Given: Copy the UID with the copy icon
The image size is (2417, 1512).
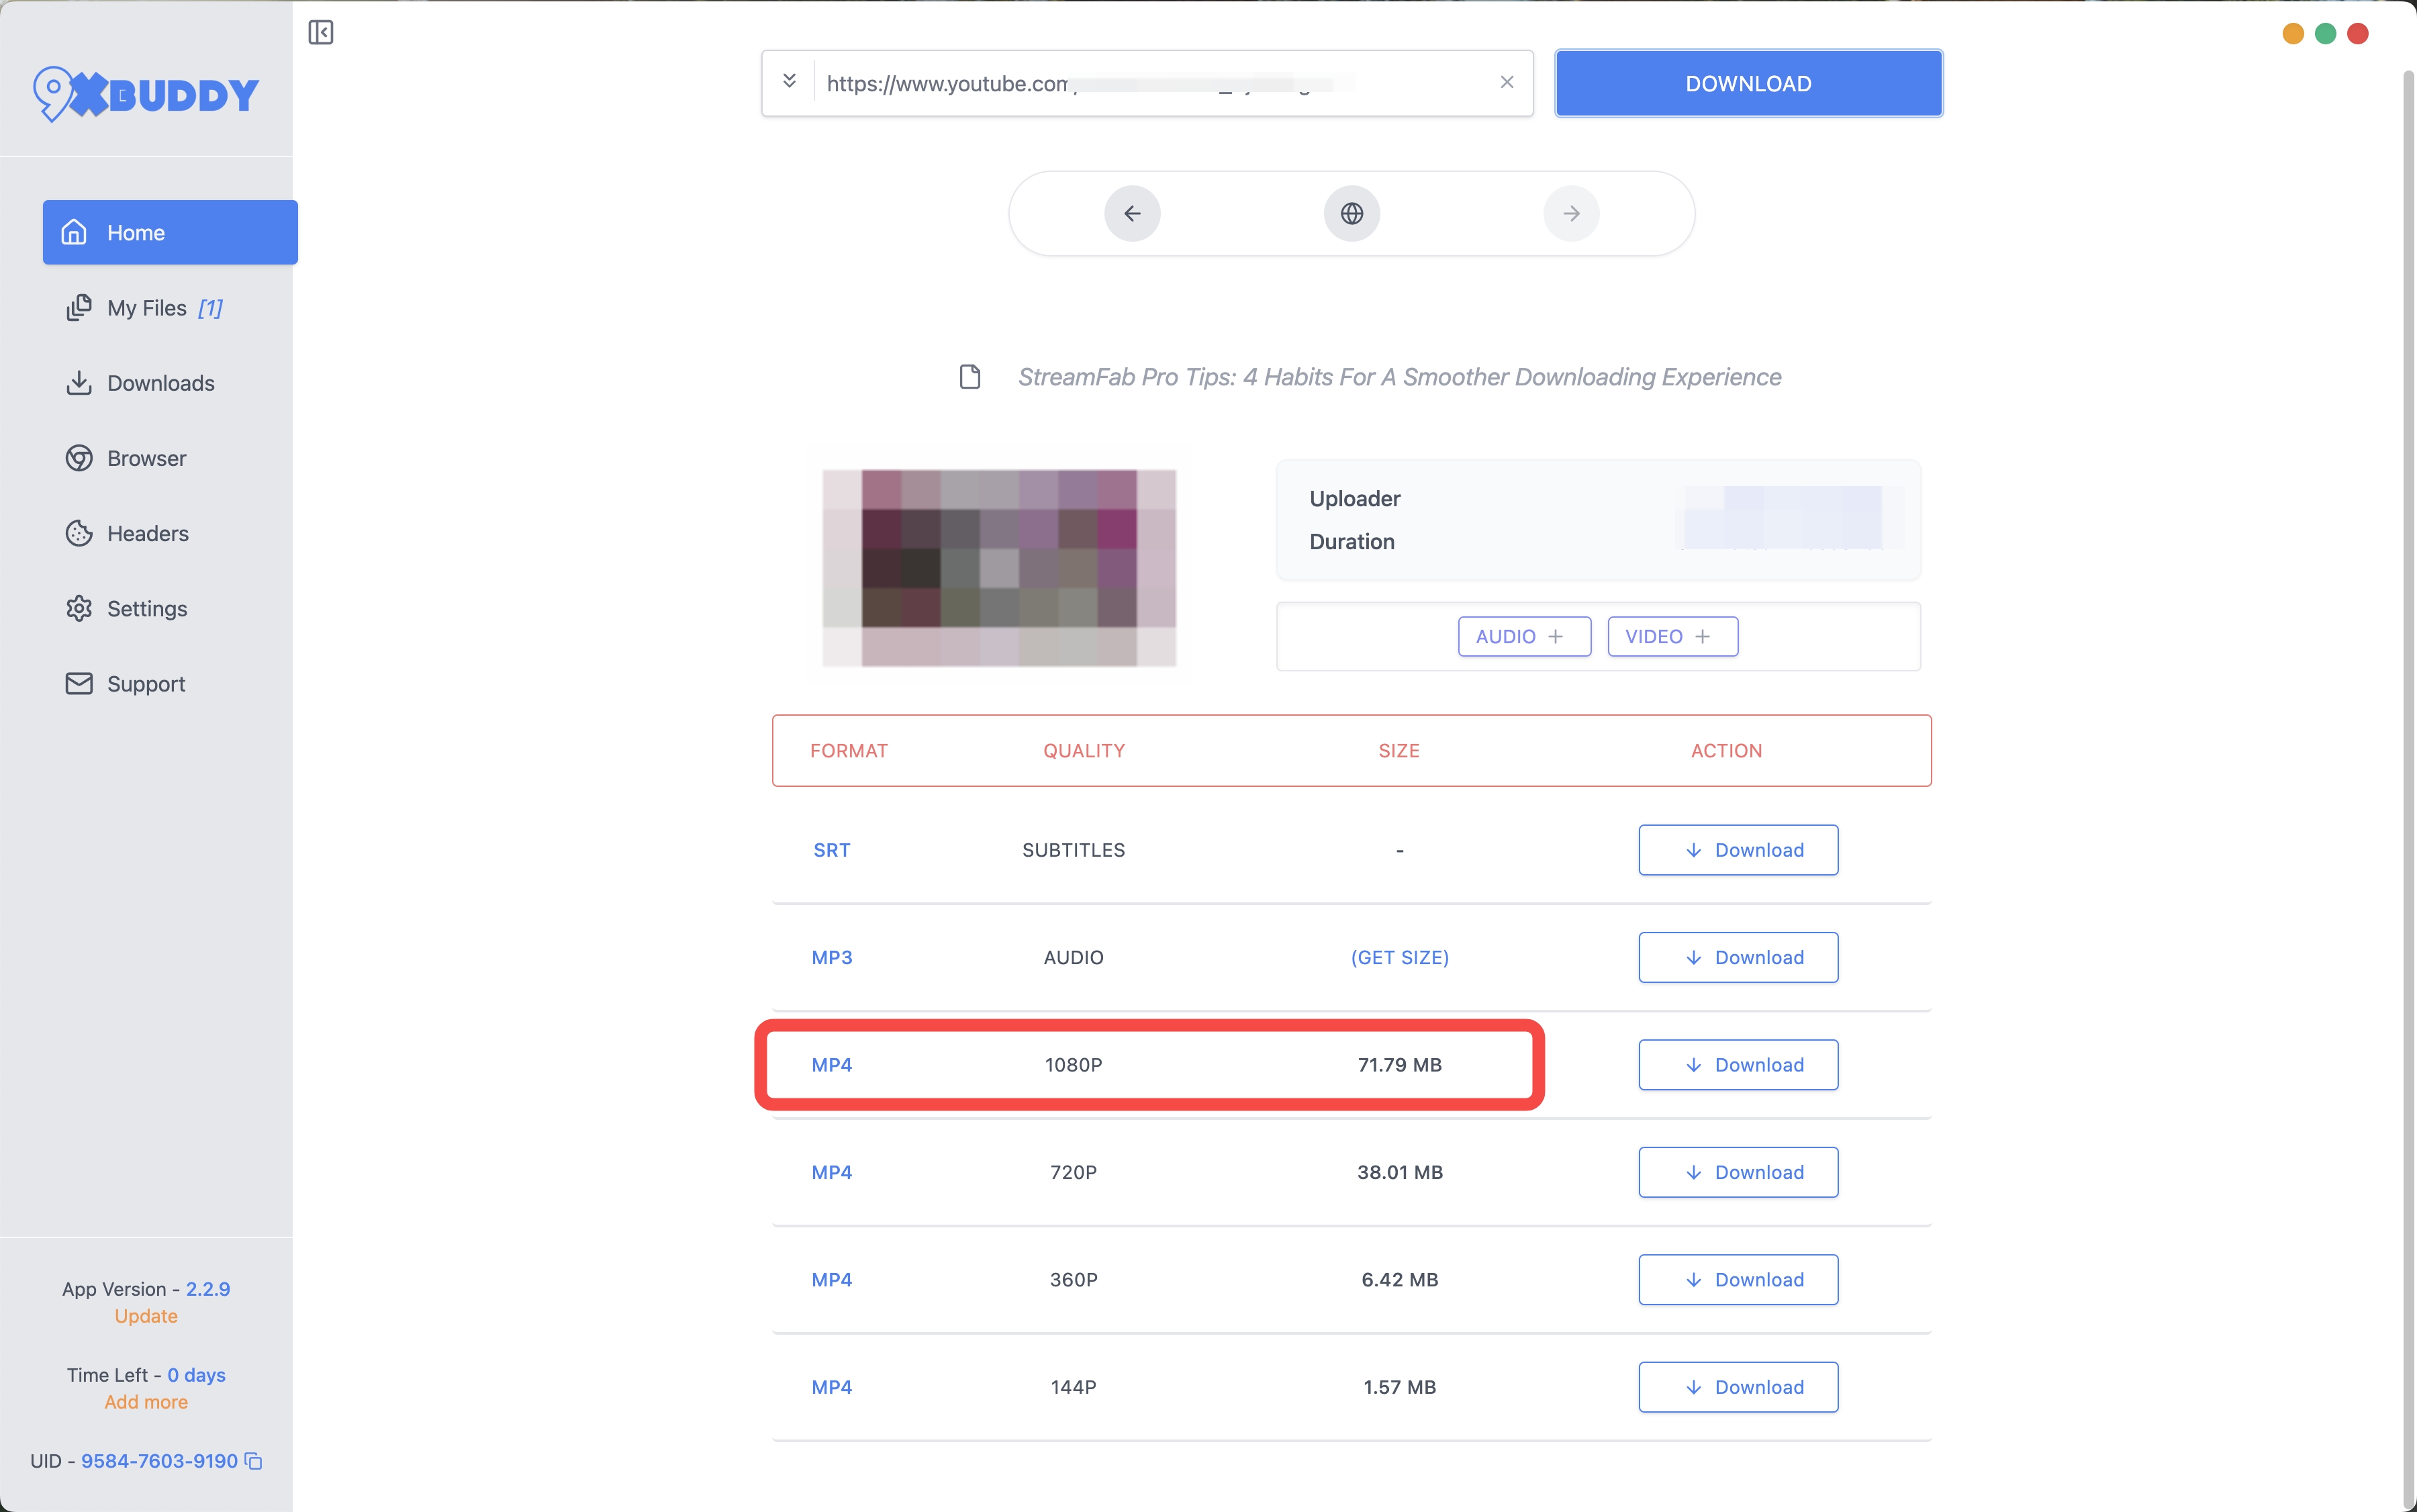Looking at the screenshot, I should click(254, 1461).
